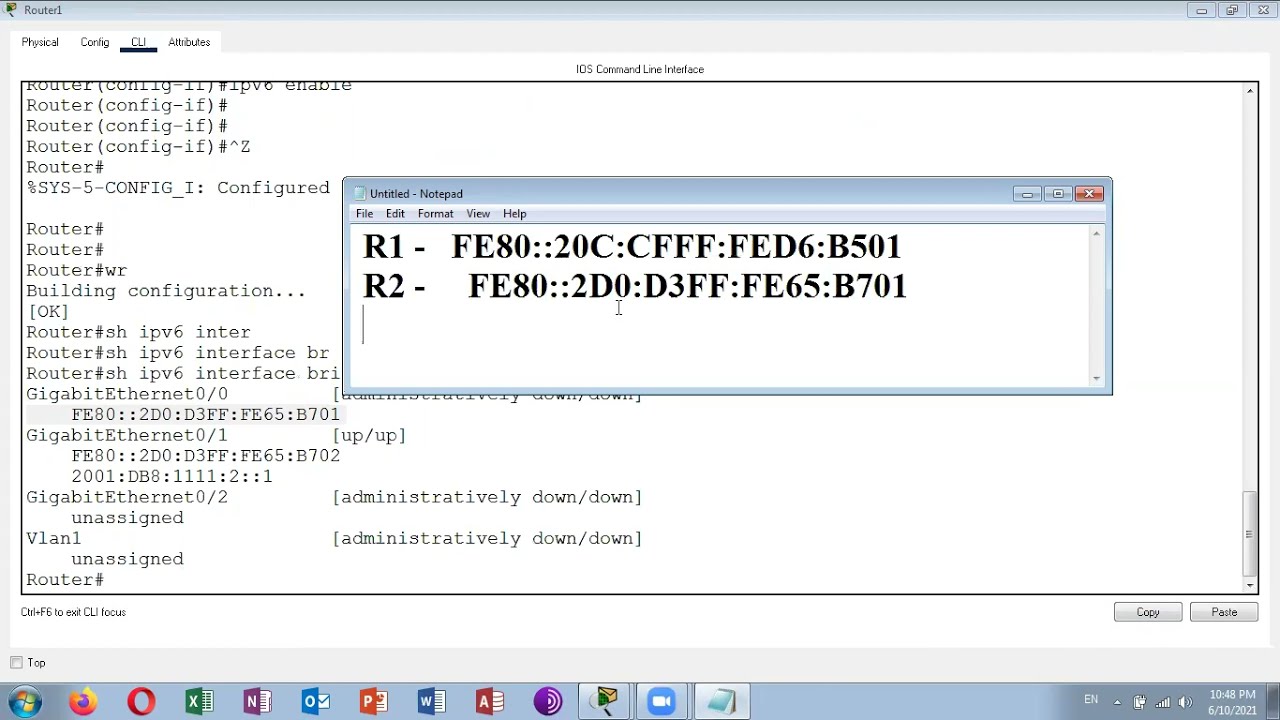
Task: Click 'Building configuration...' text in CLI
Action: click(x=166, y=291)
